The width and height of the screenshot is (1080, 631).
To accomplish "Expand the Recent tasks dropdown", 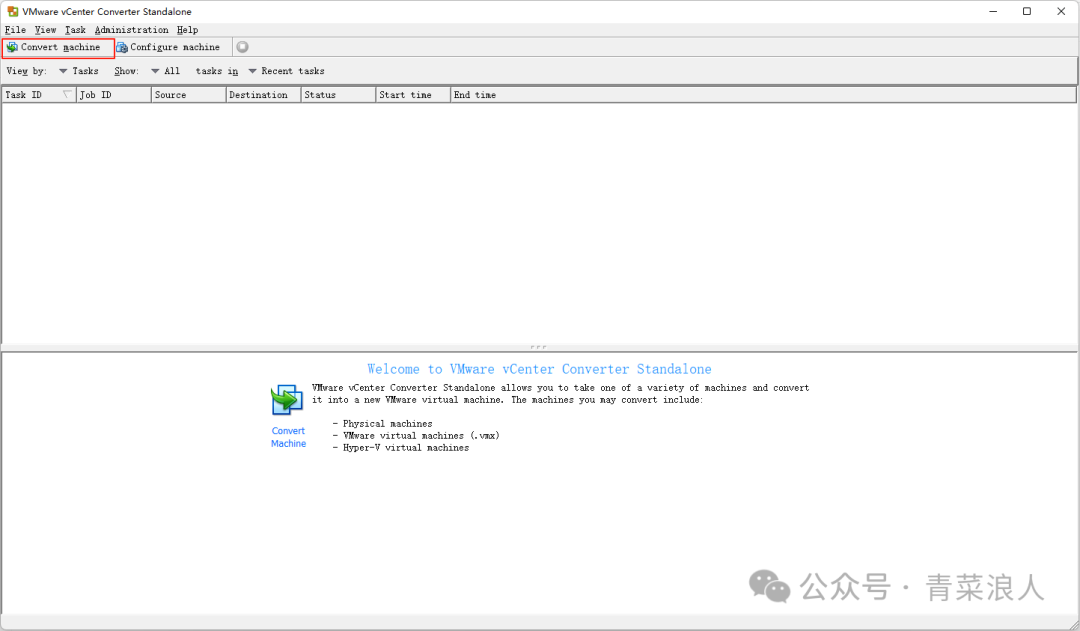I will click(x=287, y=71).
